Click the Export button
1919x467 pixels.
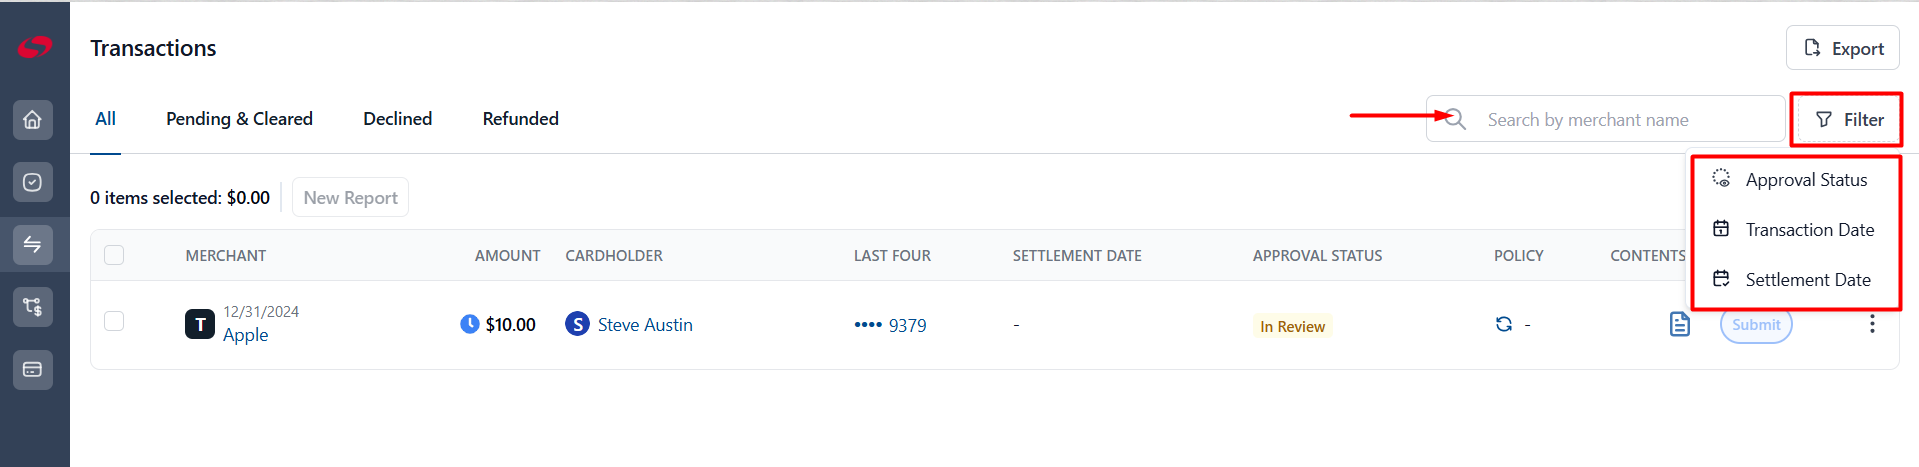(x=1843, y=48)
